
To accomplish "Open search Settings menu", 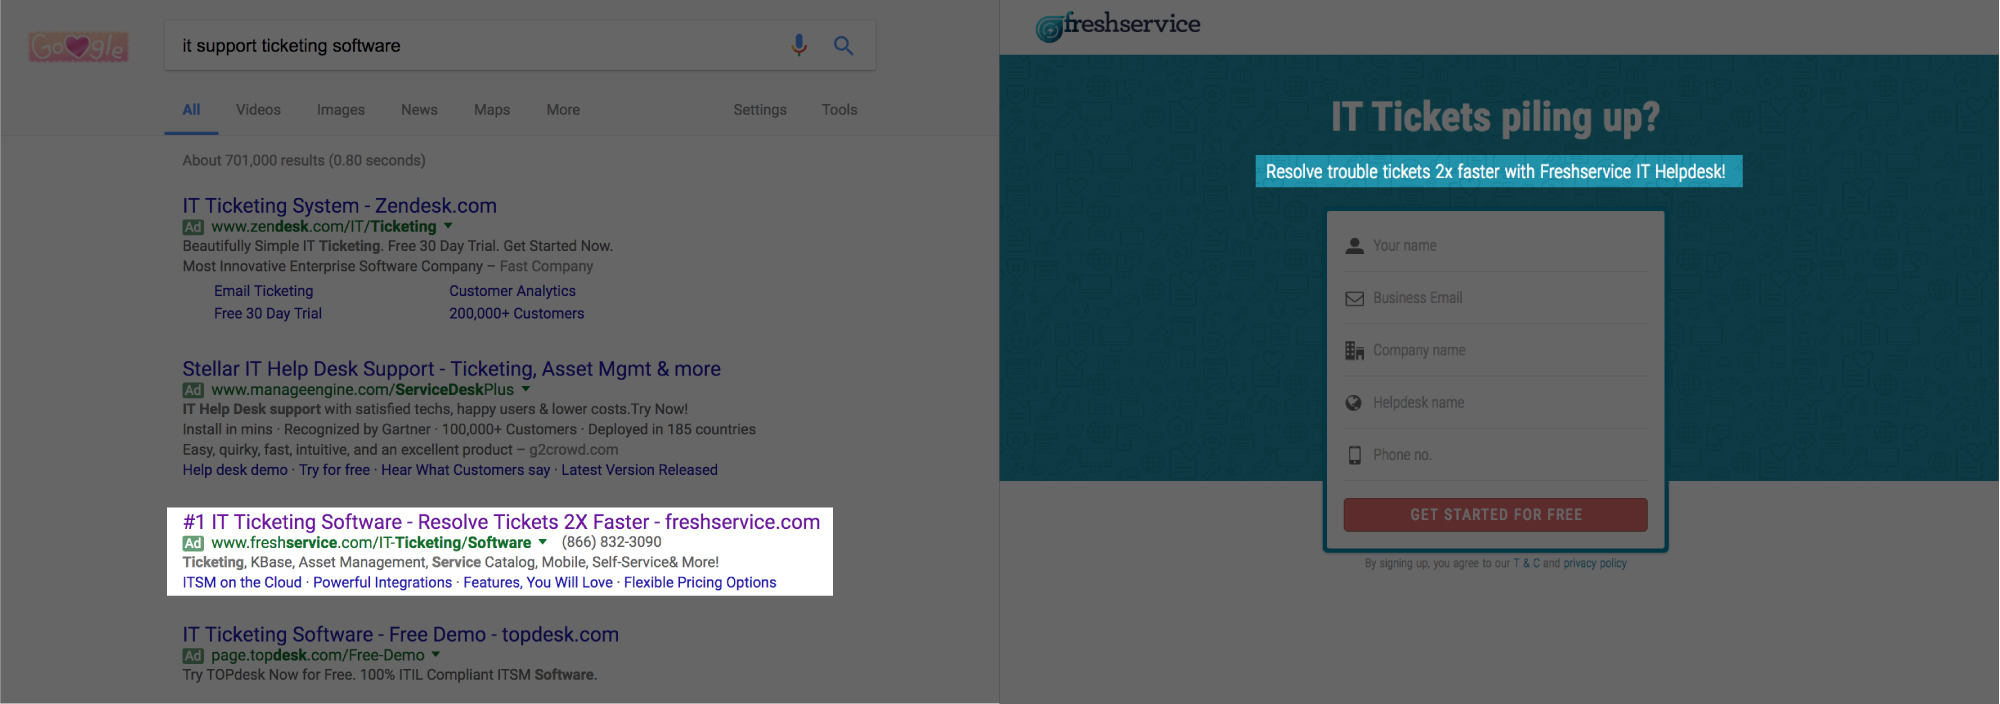I will click(x=760, y=110).
